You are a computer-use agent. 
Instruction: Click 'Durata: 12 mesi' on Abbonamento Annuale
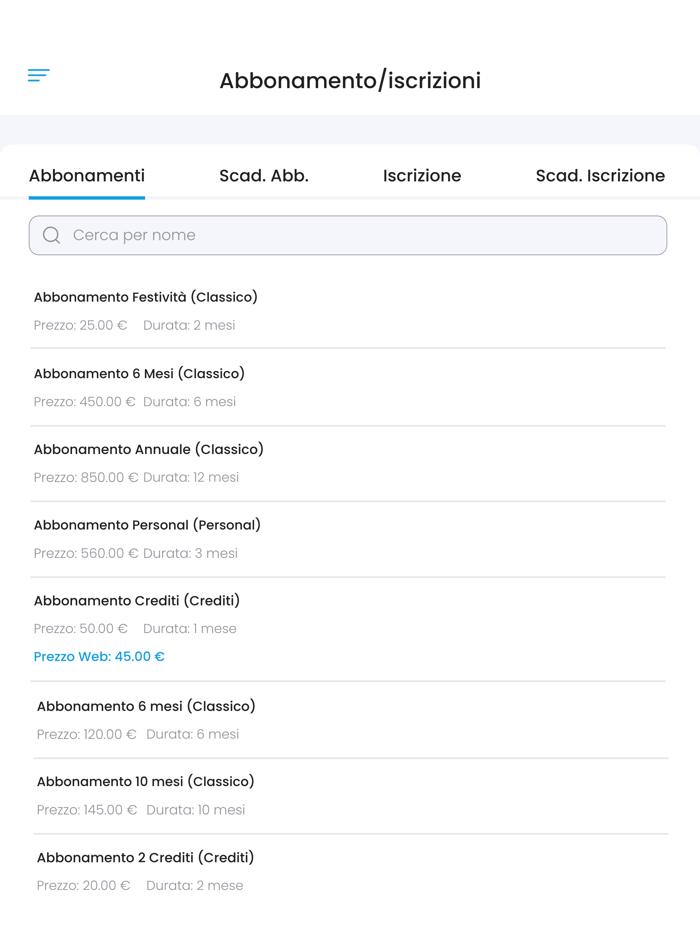click(x=198, y=477)
